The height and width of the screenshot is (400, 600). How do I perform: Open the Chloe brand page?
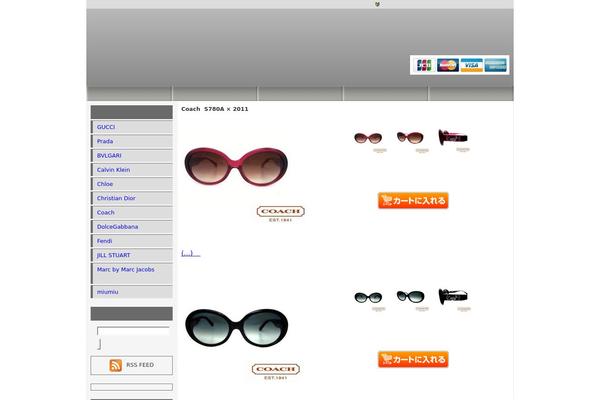pyautogui.click(x=105, y=184)
